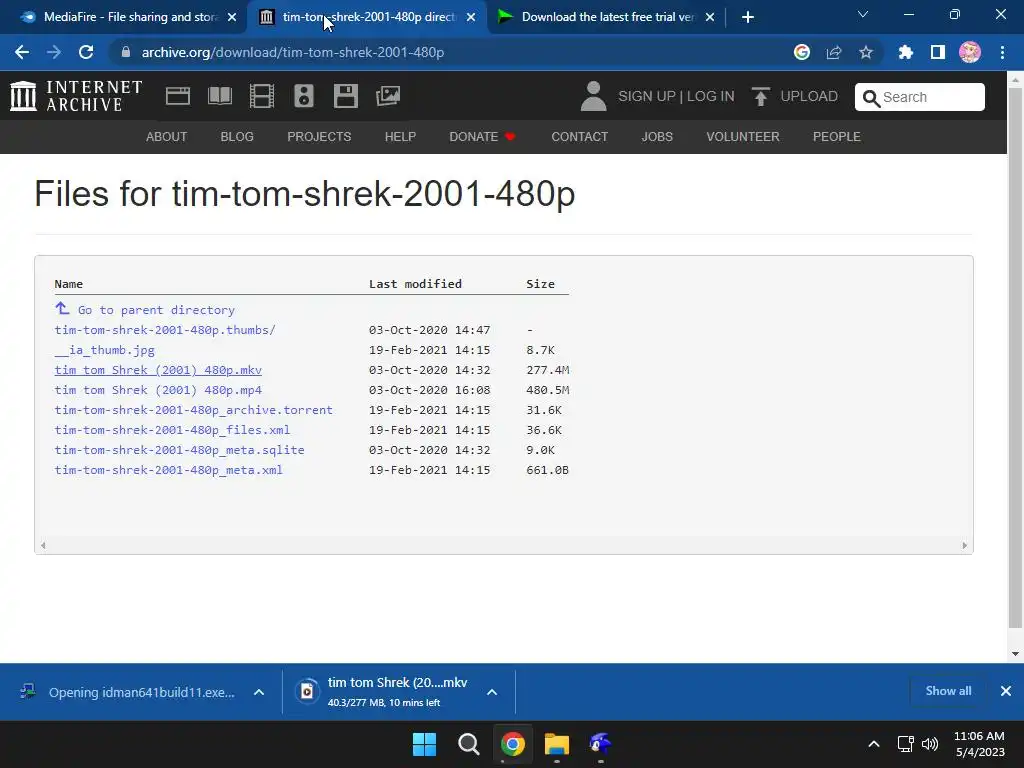Open the archive.torrent file link
This screenshot has width=1024, height=768.
(x=193, y=410)
